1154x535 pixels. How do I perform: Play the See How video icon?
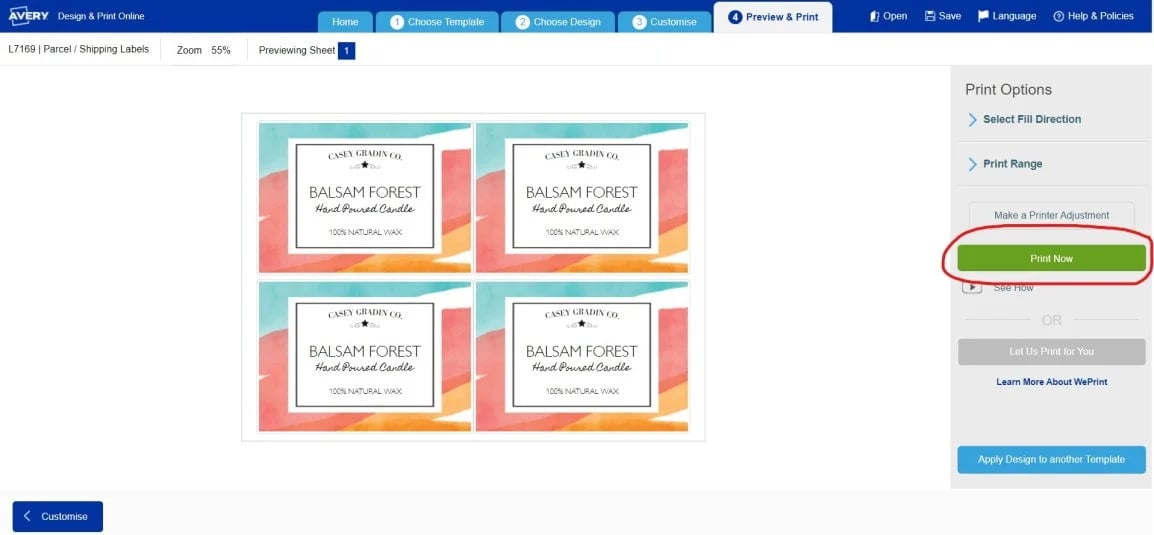point(971,287)
